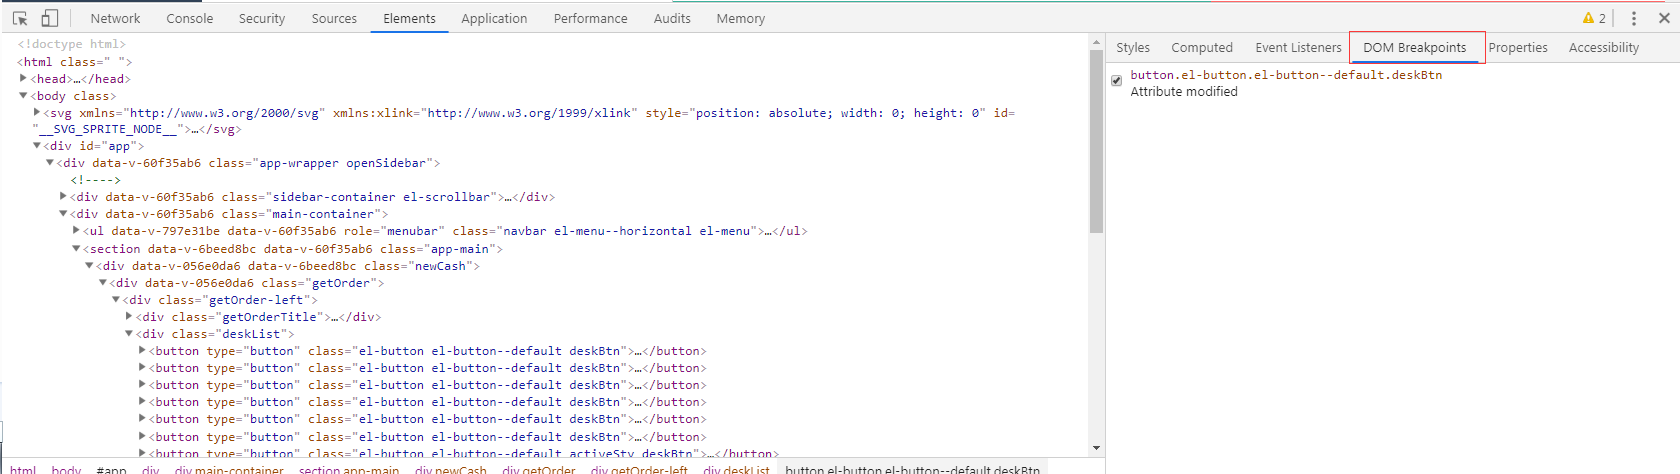Collapse the main-container div

click(x=63, y=213)
